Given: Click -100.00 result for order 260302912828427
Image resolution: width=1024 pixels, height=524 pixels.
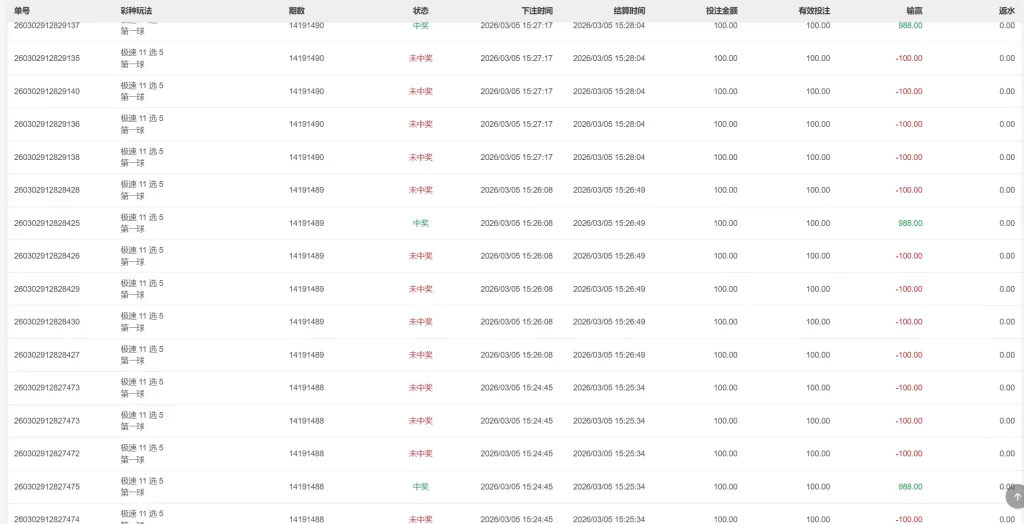Looking at the screenshot, I should [908, 355].
